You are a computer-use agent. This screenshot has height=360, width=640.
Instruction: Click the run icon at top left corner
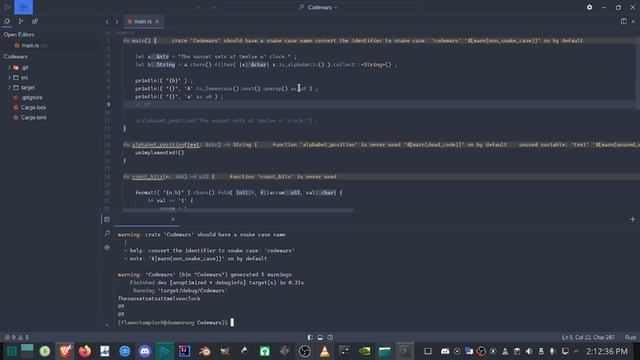(x=7, y=7)
